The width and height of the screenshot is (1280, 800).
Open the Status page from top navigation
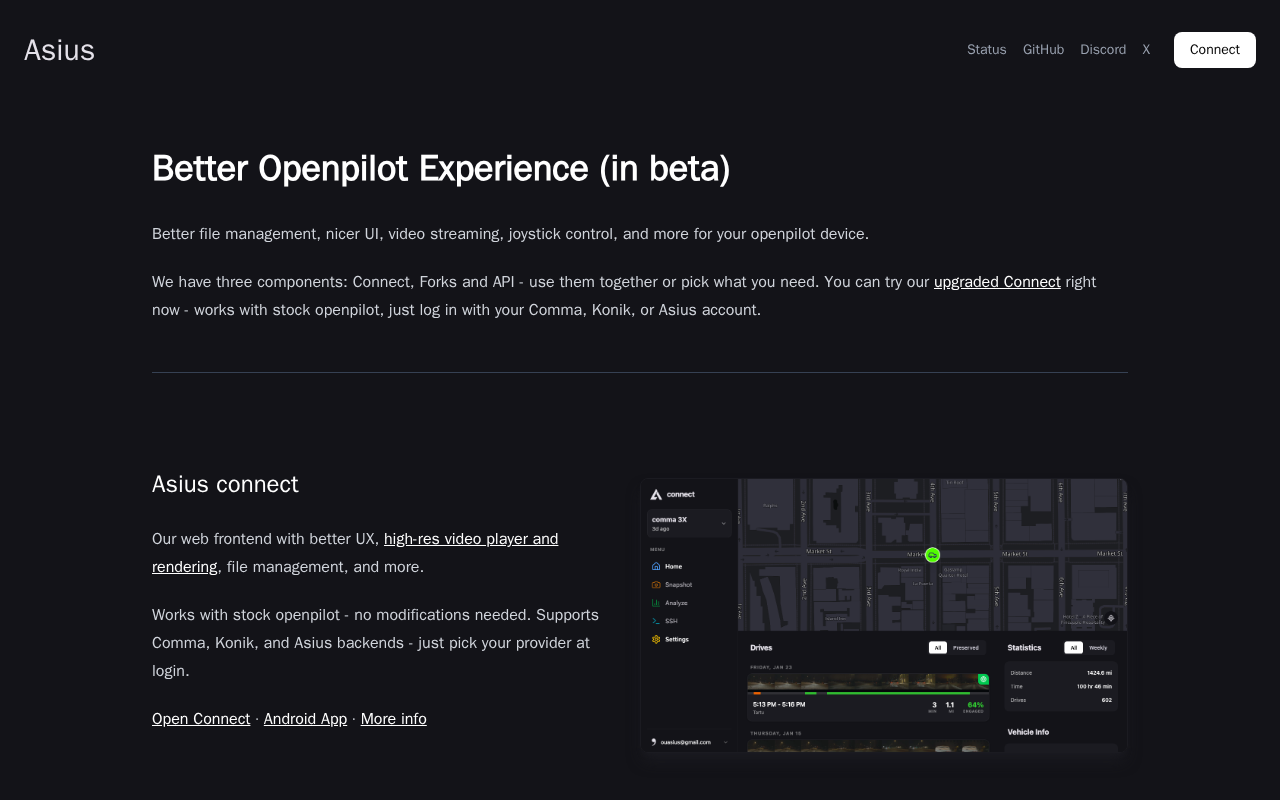[x=986, y=50]
